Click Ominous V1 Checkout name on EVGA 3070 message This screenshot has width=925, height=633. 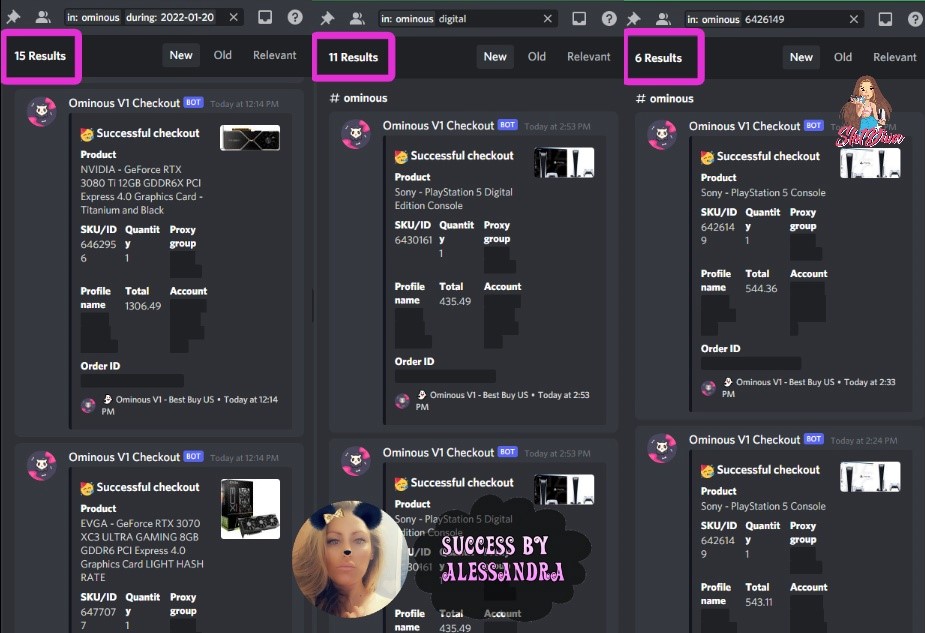[124, 457]
